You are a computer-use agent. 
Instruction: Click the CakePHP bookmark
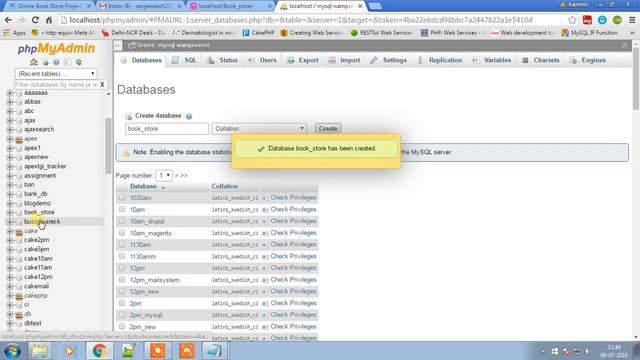pyautogui.click(x=258, y=33)
